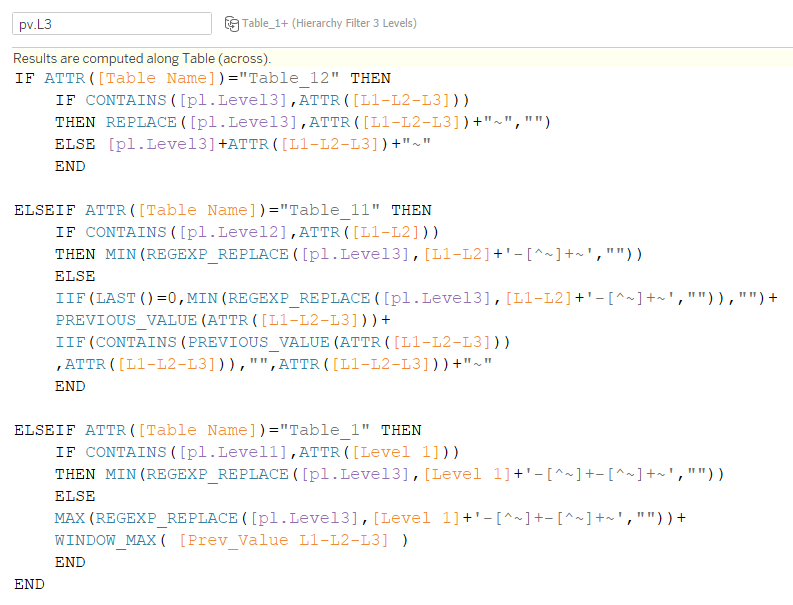
Task: Click the MAX function at the line start
Action: coord(69,518)
